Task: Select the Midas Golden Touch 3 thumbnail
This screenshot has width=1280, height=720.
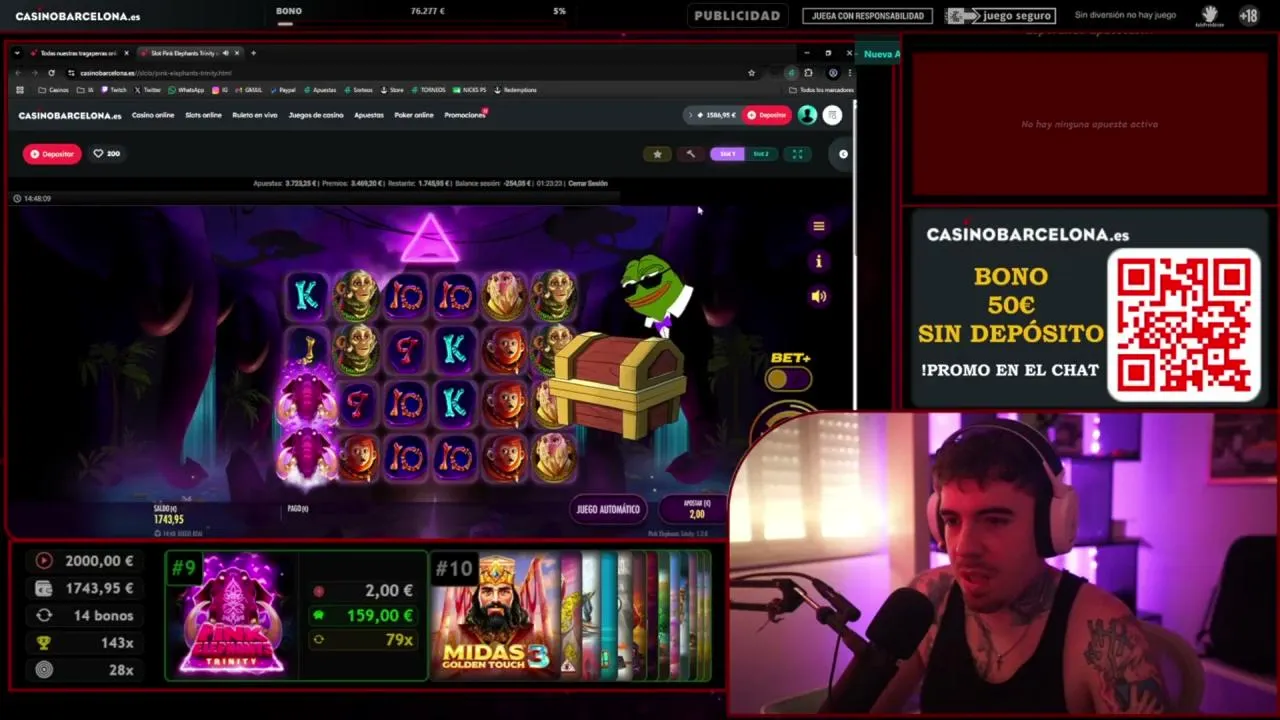Action: 495,615
